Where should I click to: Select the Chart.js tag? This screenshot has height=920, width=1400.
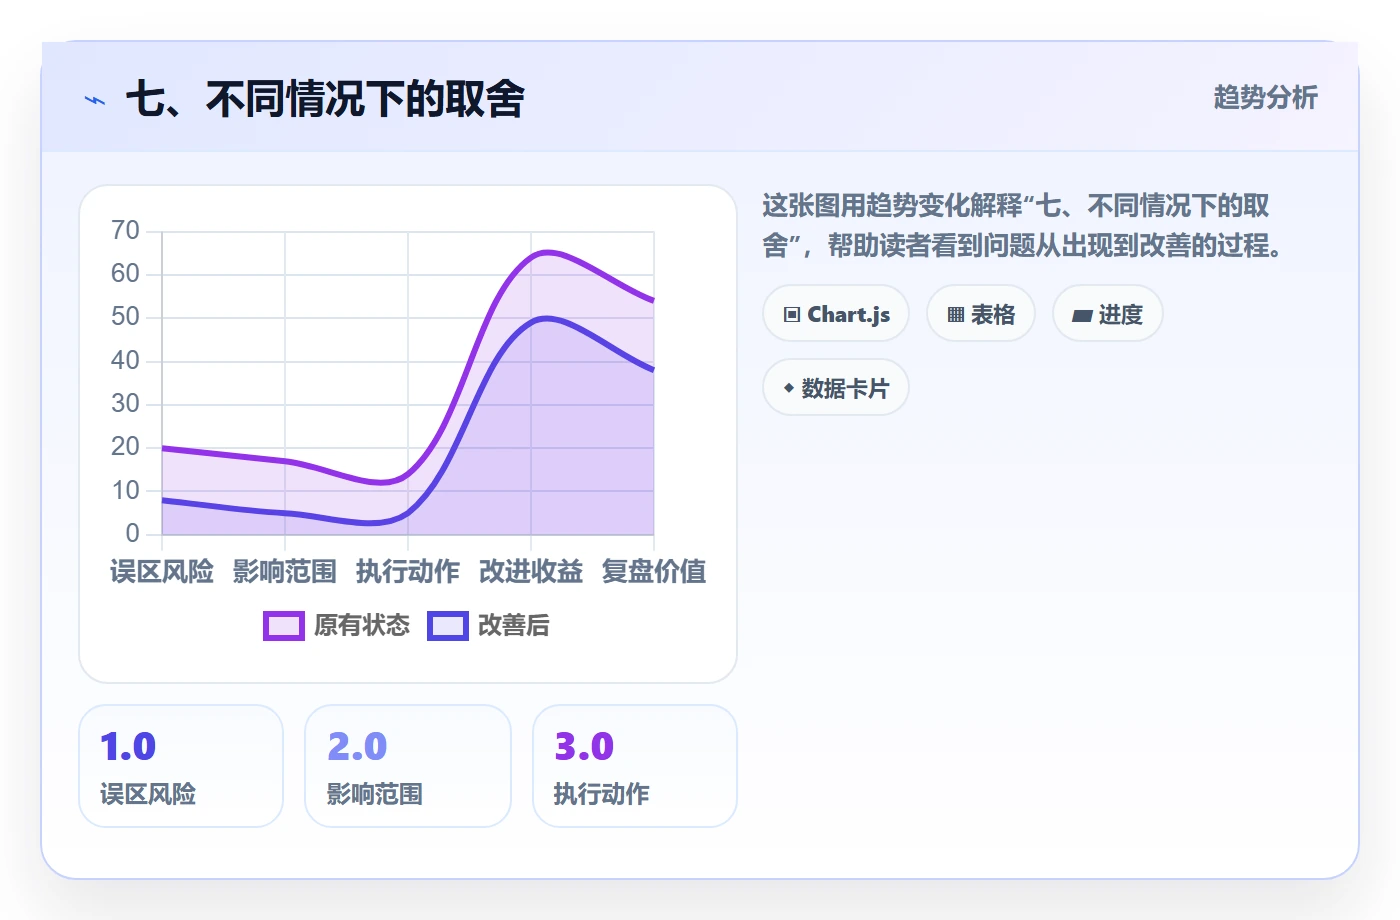pyautogui.click(x=836, y=314)
